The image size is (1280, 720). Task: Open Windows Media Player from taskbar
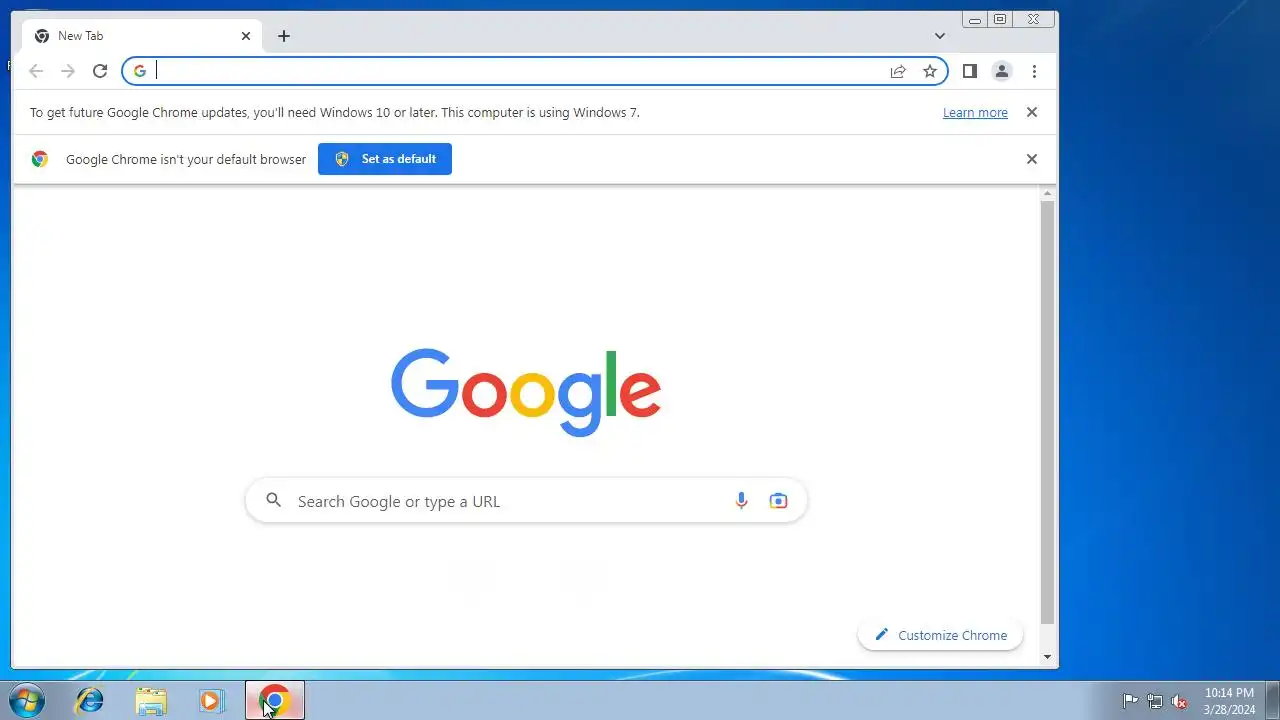(211, 700)
